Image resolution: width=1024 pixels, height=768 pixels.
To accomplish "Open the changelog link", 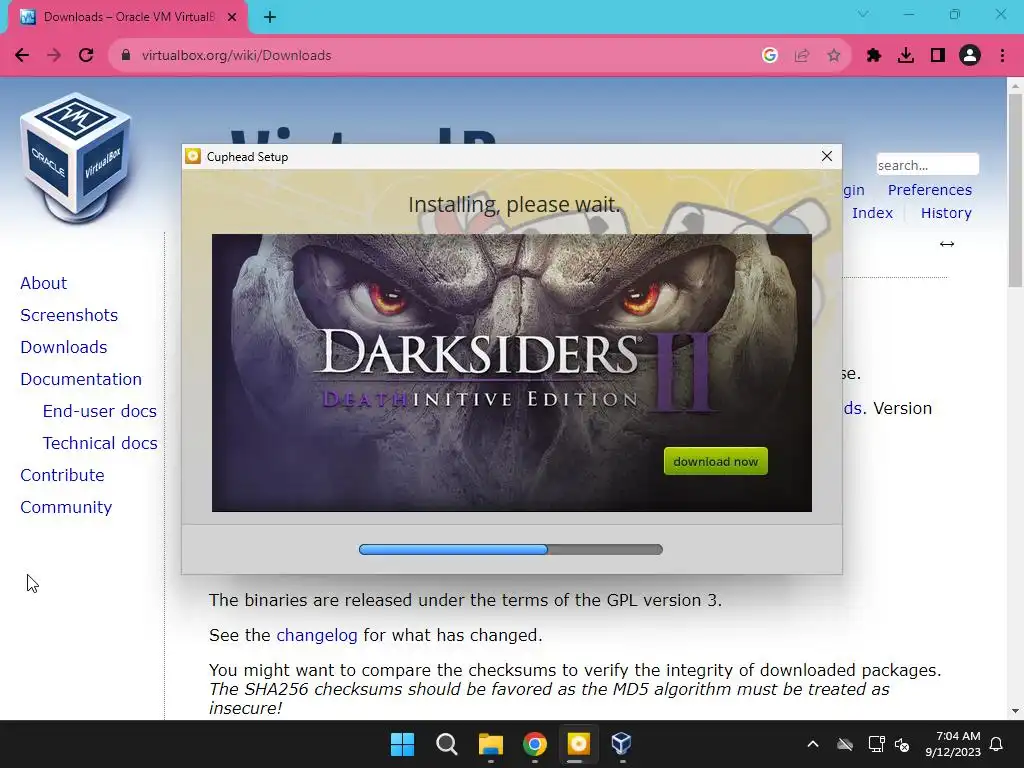I will [317, 635].
